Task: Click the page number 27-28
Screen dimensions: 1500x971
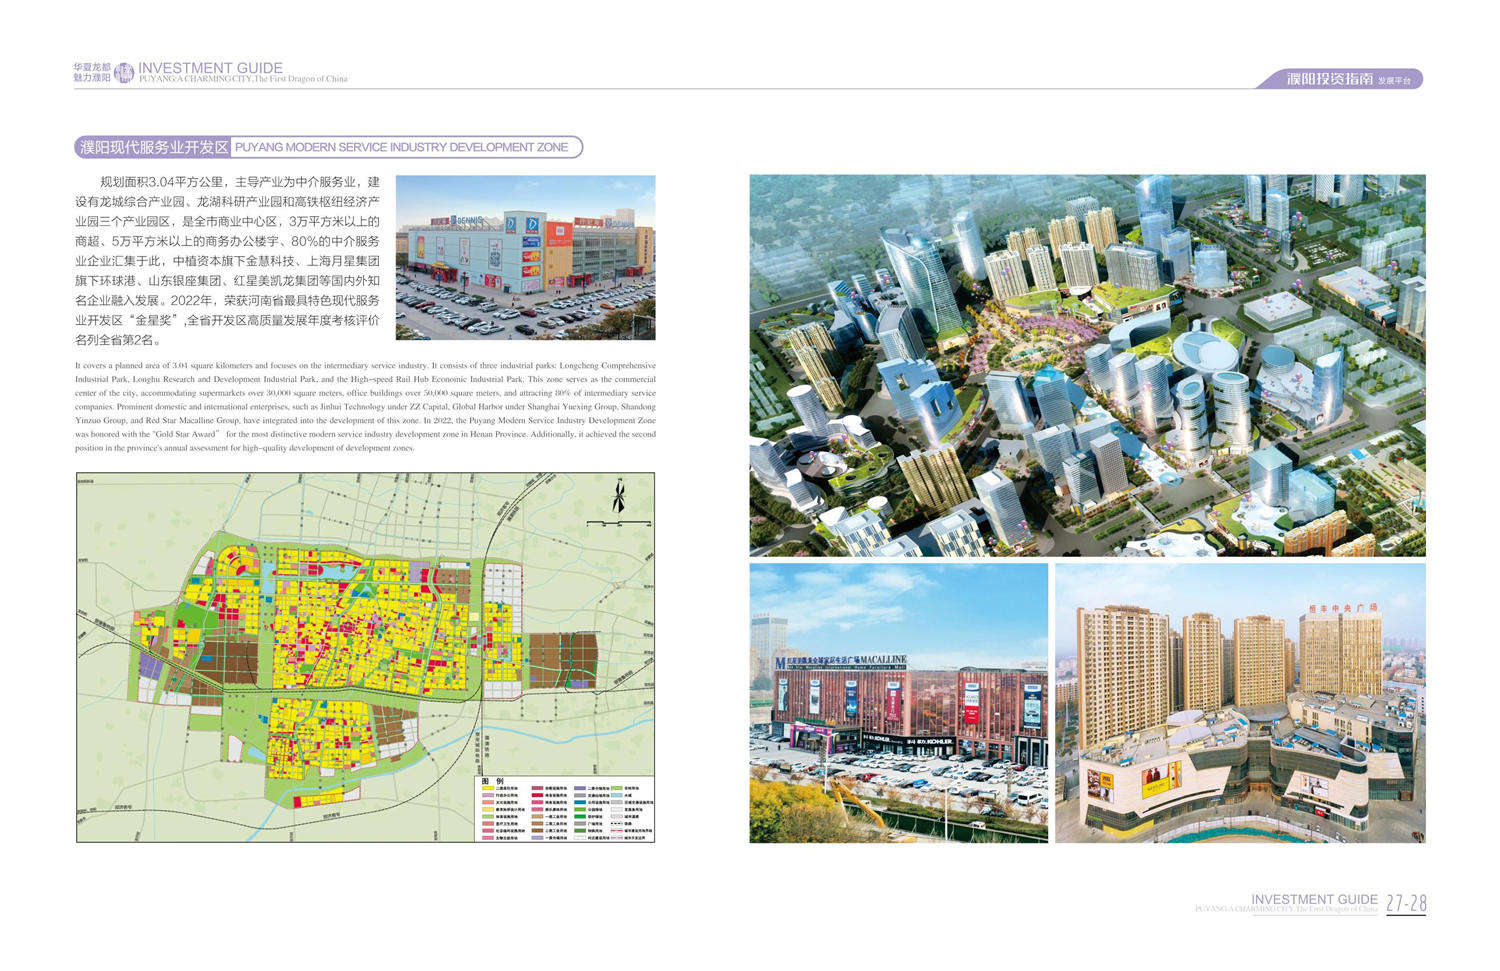Action: coord(1405,903)
